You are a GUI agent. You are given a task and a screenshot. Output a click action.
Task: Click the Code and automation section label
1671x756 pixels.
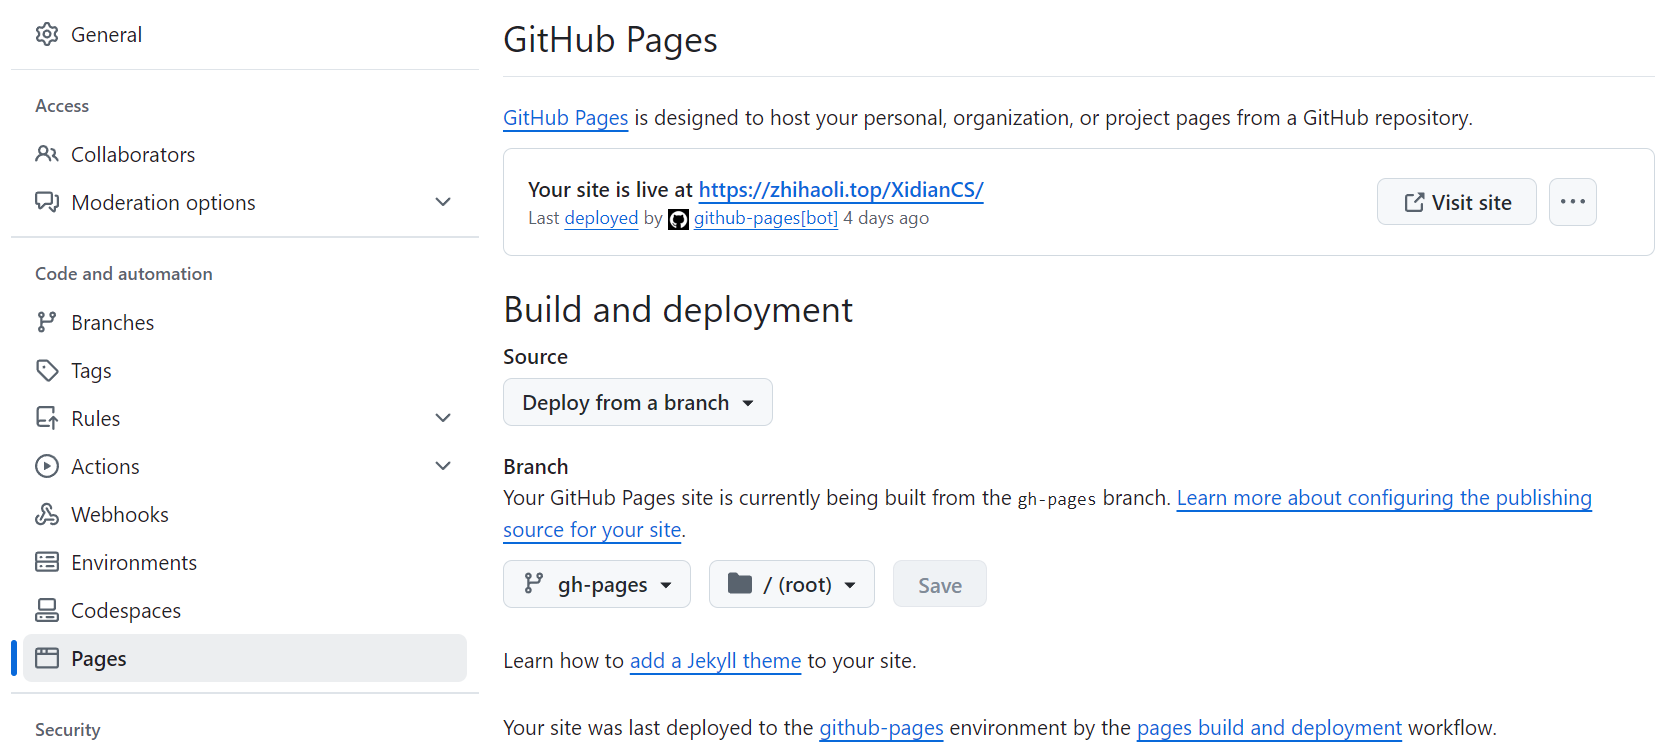point(124,274)
